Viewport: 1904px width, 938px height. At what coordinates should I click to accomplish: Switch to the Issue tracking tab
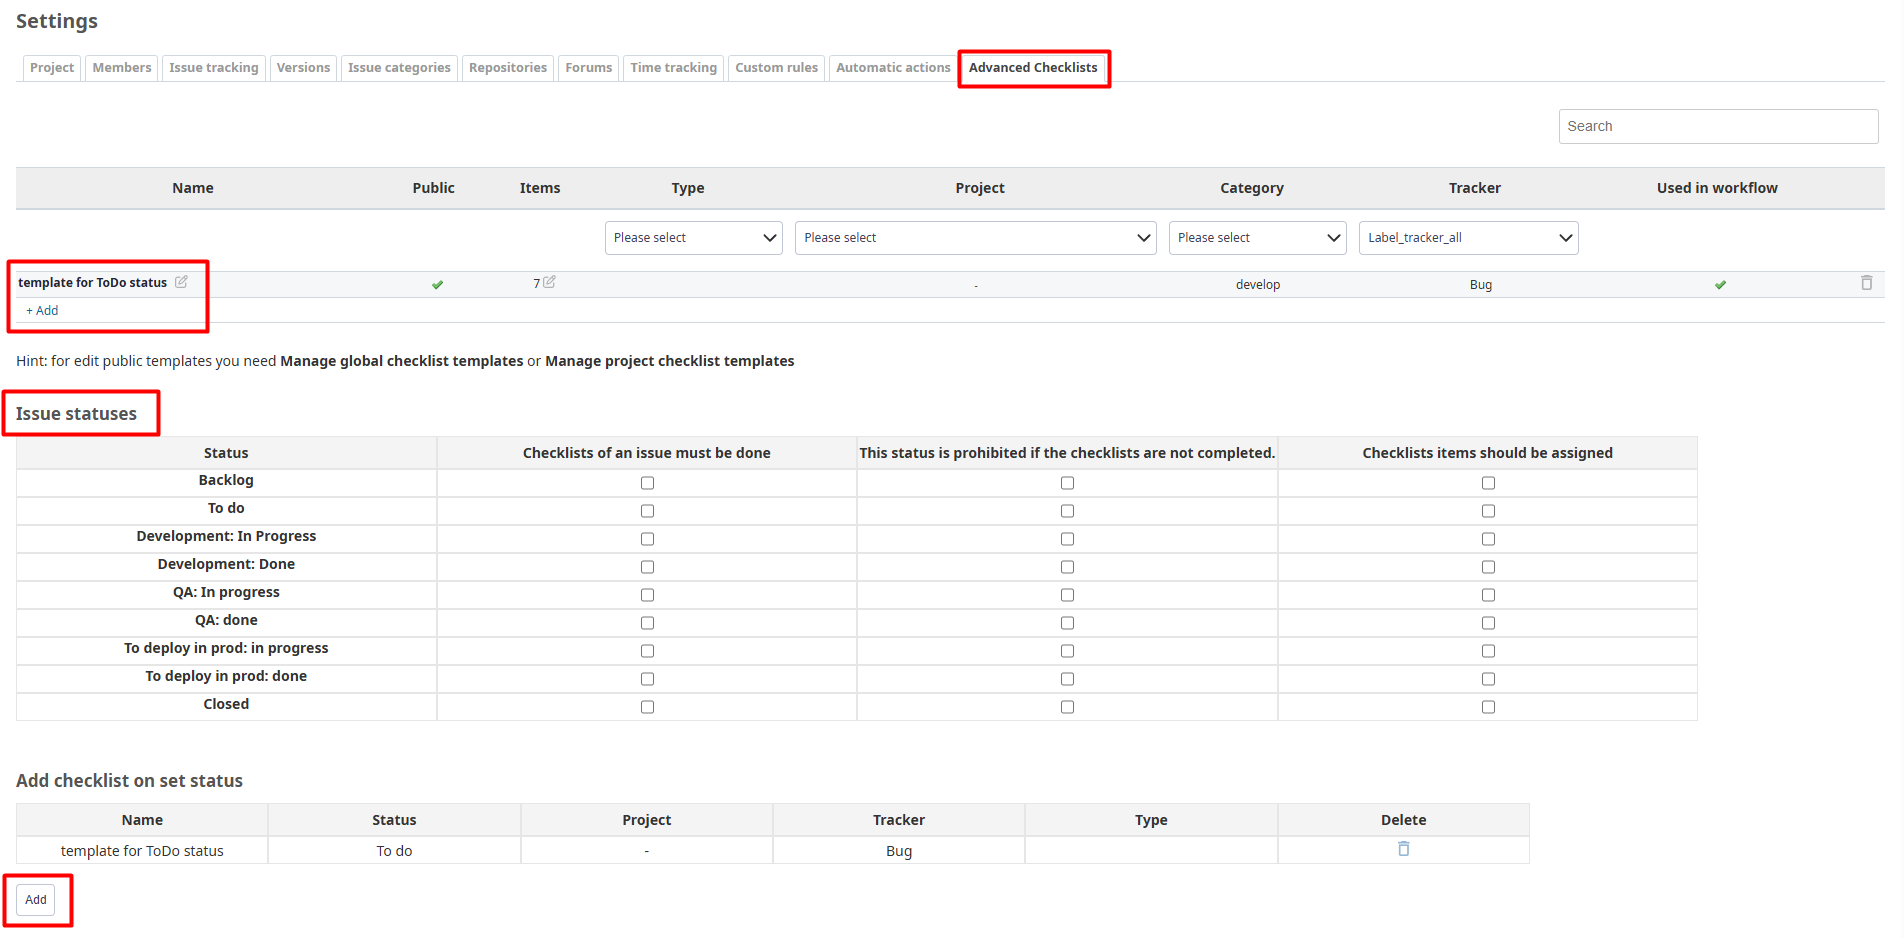pos(213,68)
